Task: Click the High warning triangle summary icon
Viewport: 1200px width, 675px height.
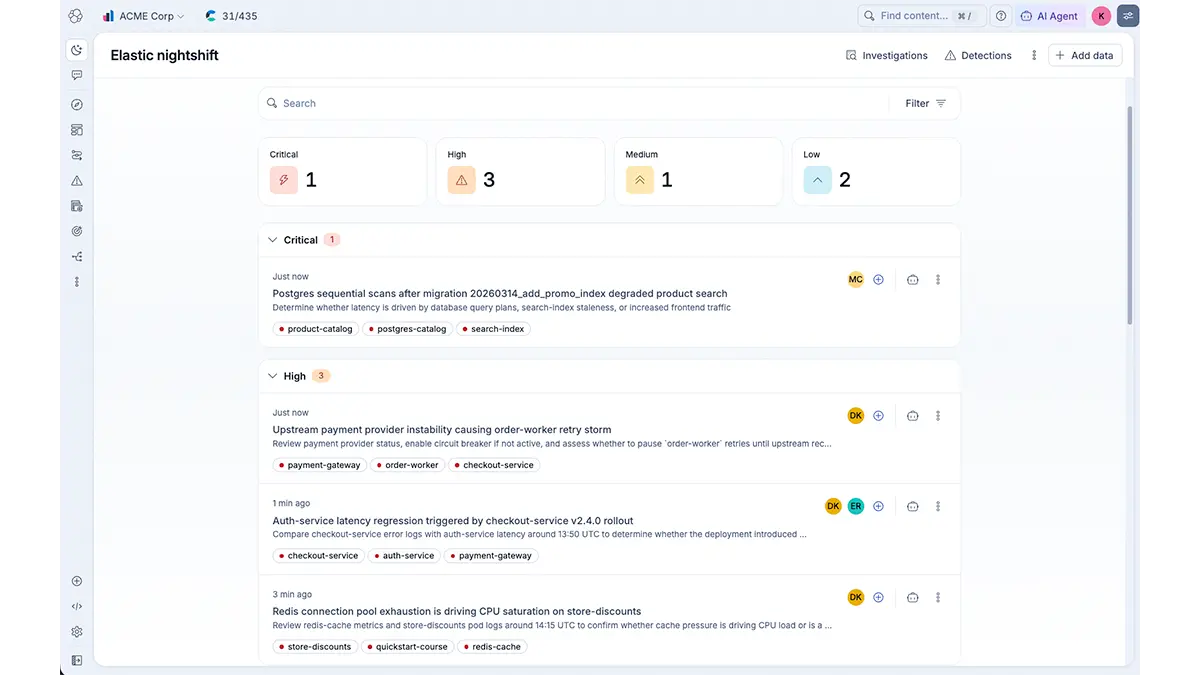Action: (x=461, y=180)
